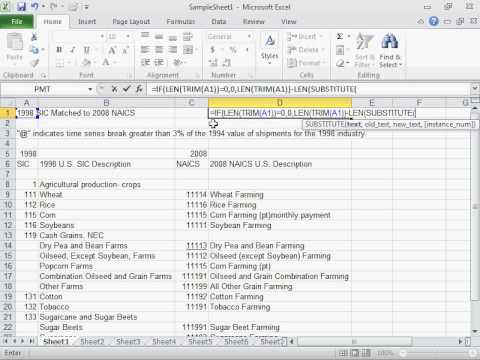Screen dimensions: 480x360
Task: Click the Increase Font Size icon
Action: point(112,50)
